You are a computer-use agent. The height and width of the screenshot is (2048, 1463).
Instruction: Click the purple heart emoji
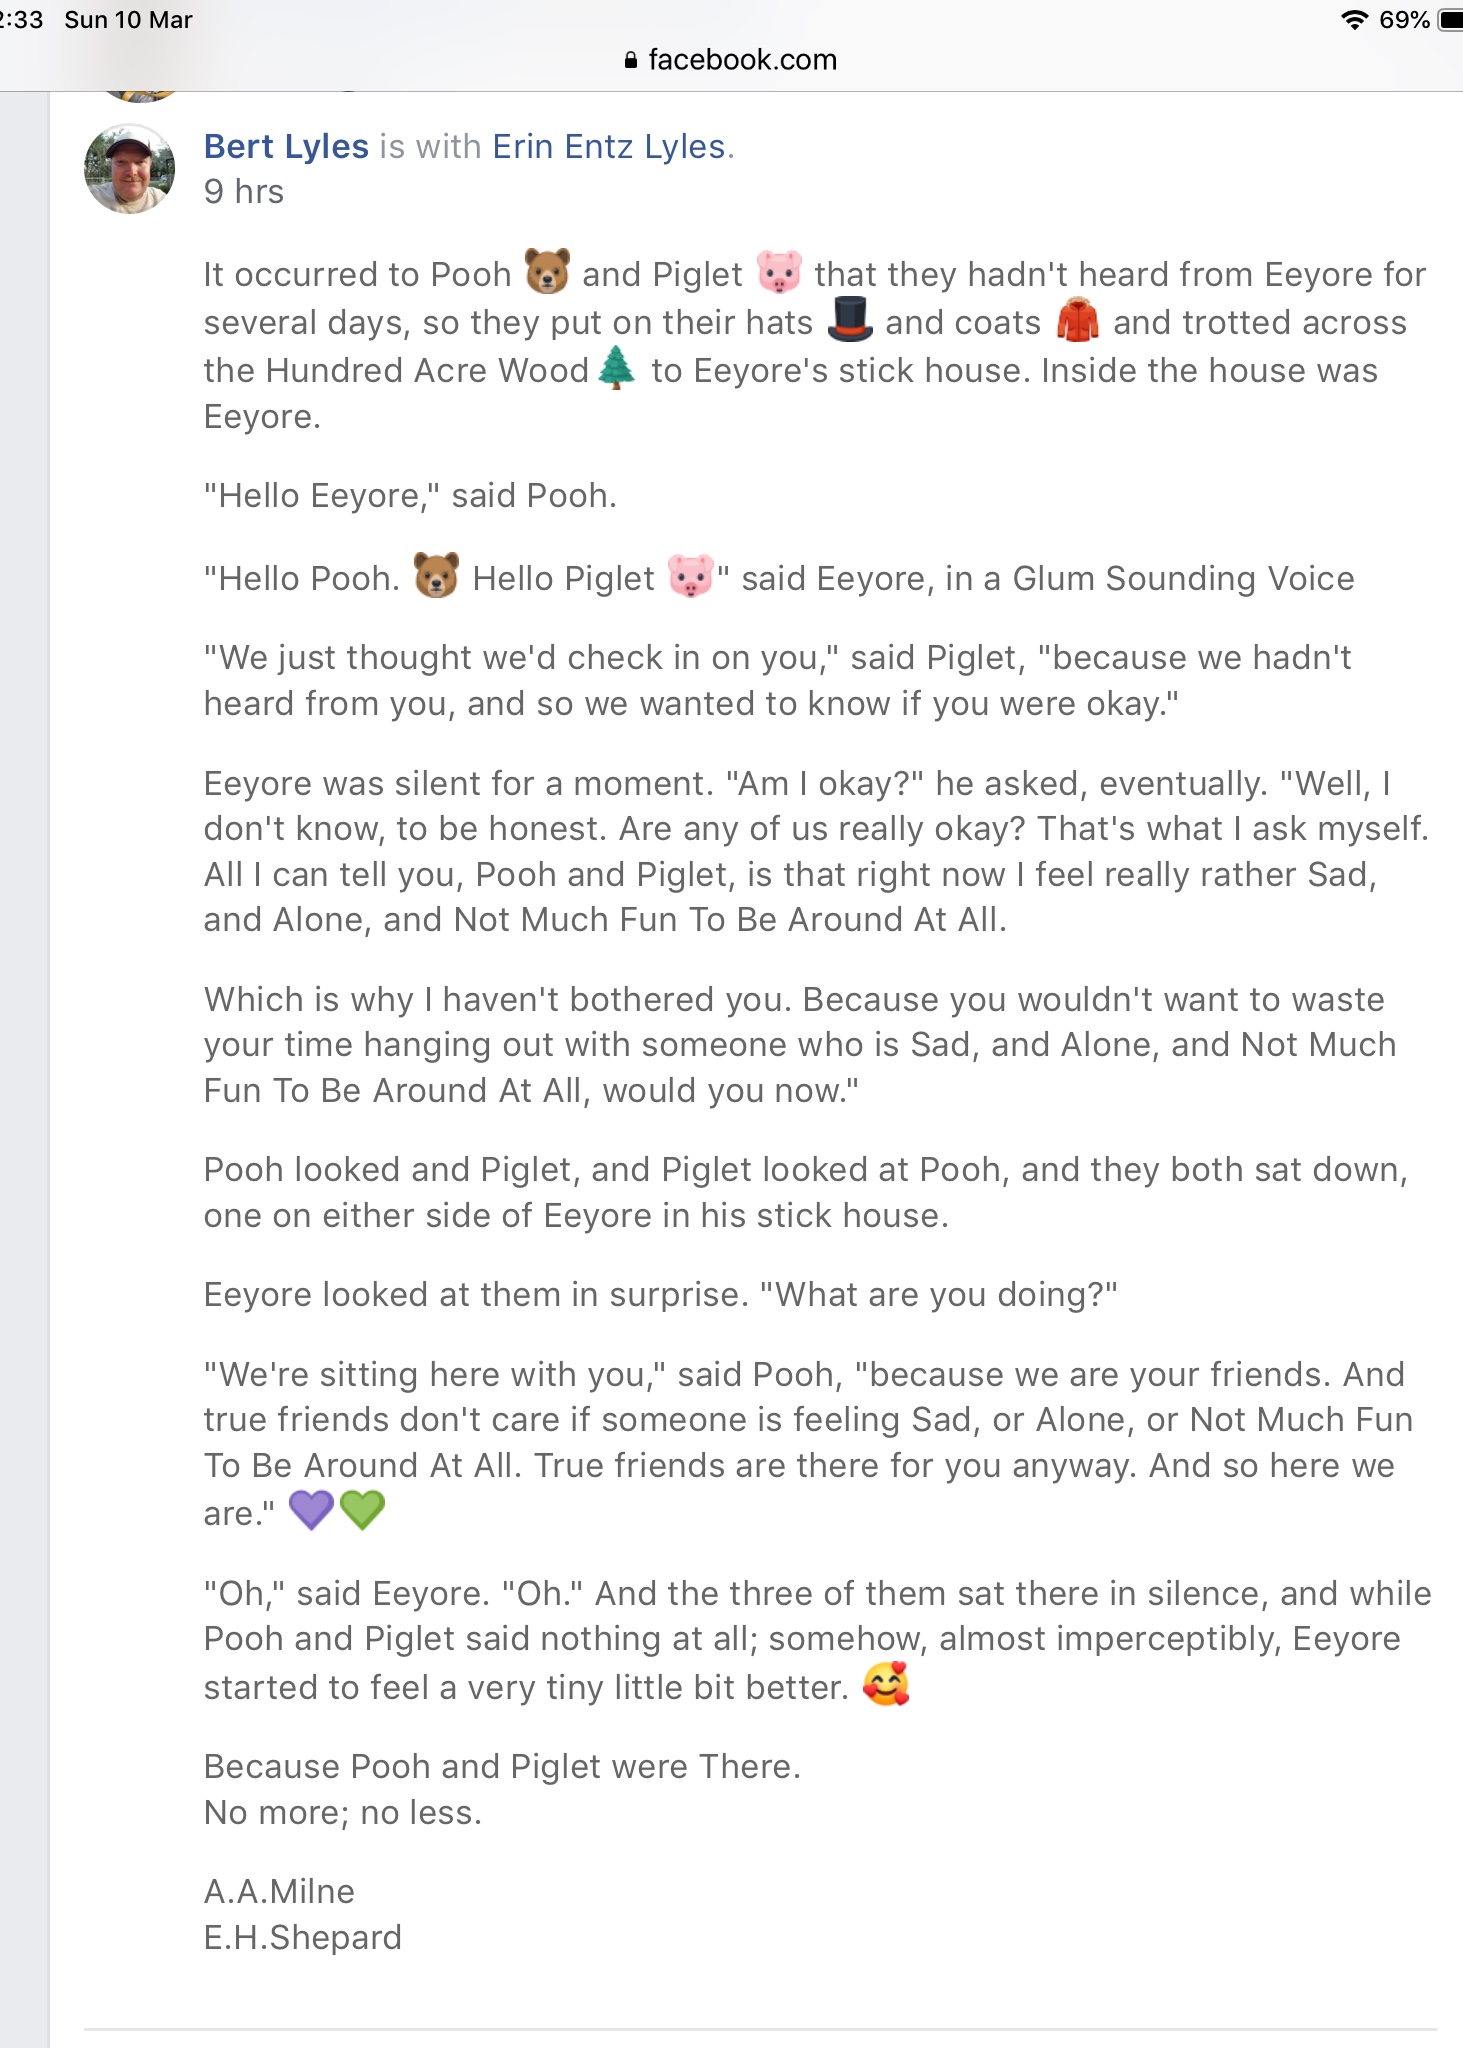311,1510
